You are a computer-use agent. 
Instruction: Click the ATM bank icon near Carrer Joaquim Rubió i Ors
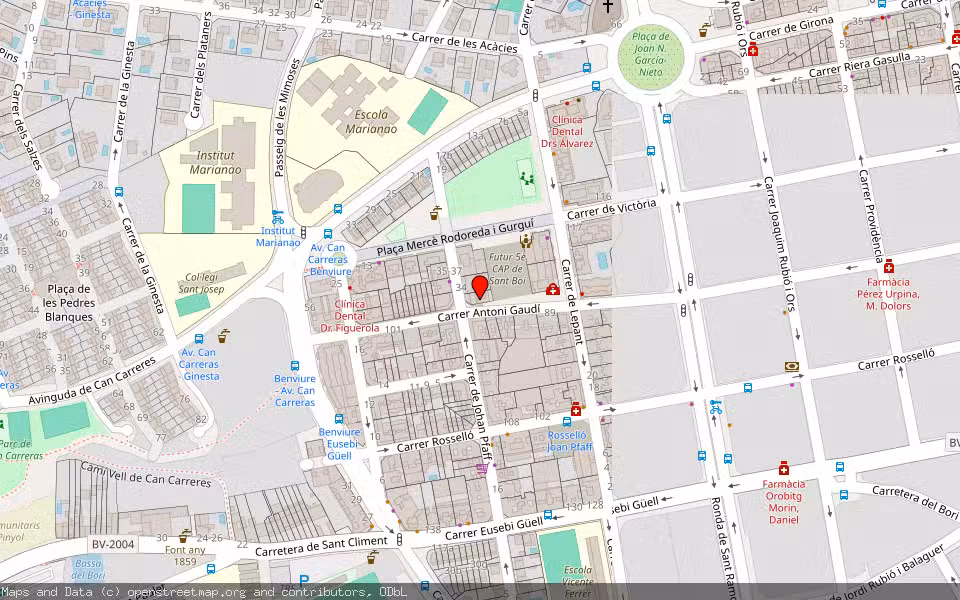(x=792, y=367)
